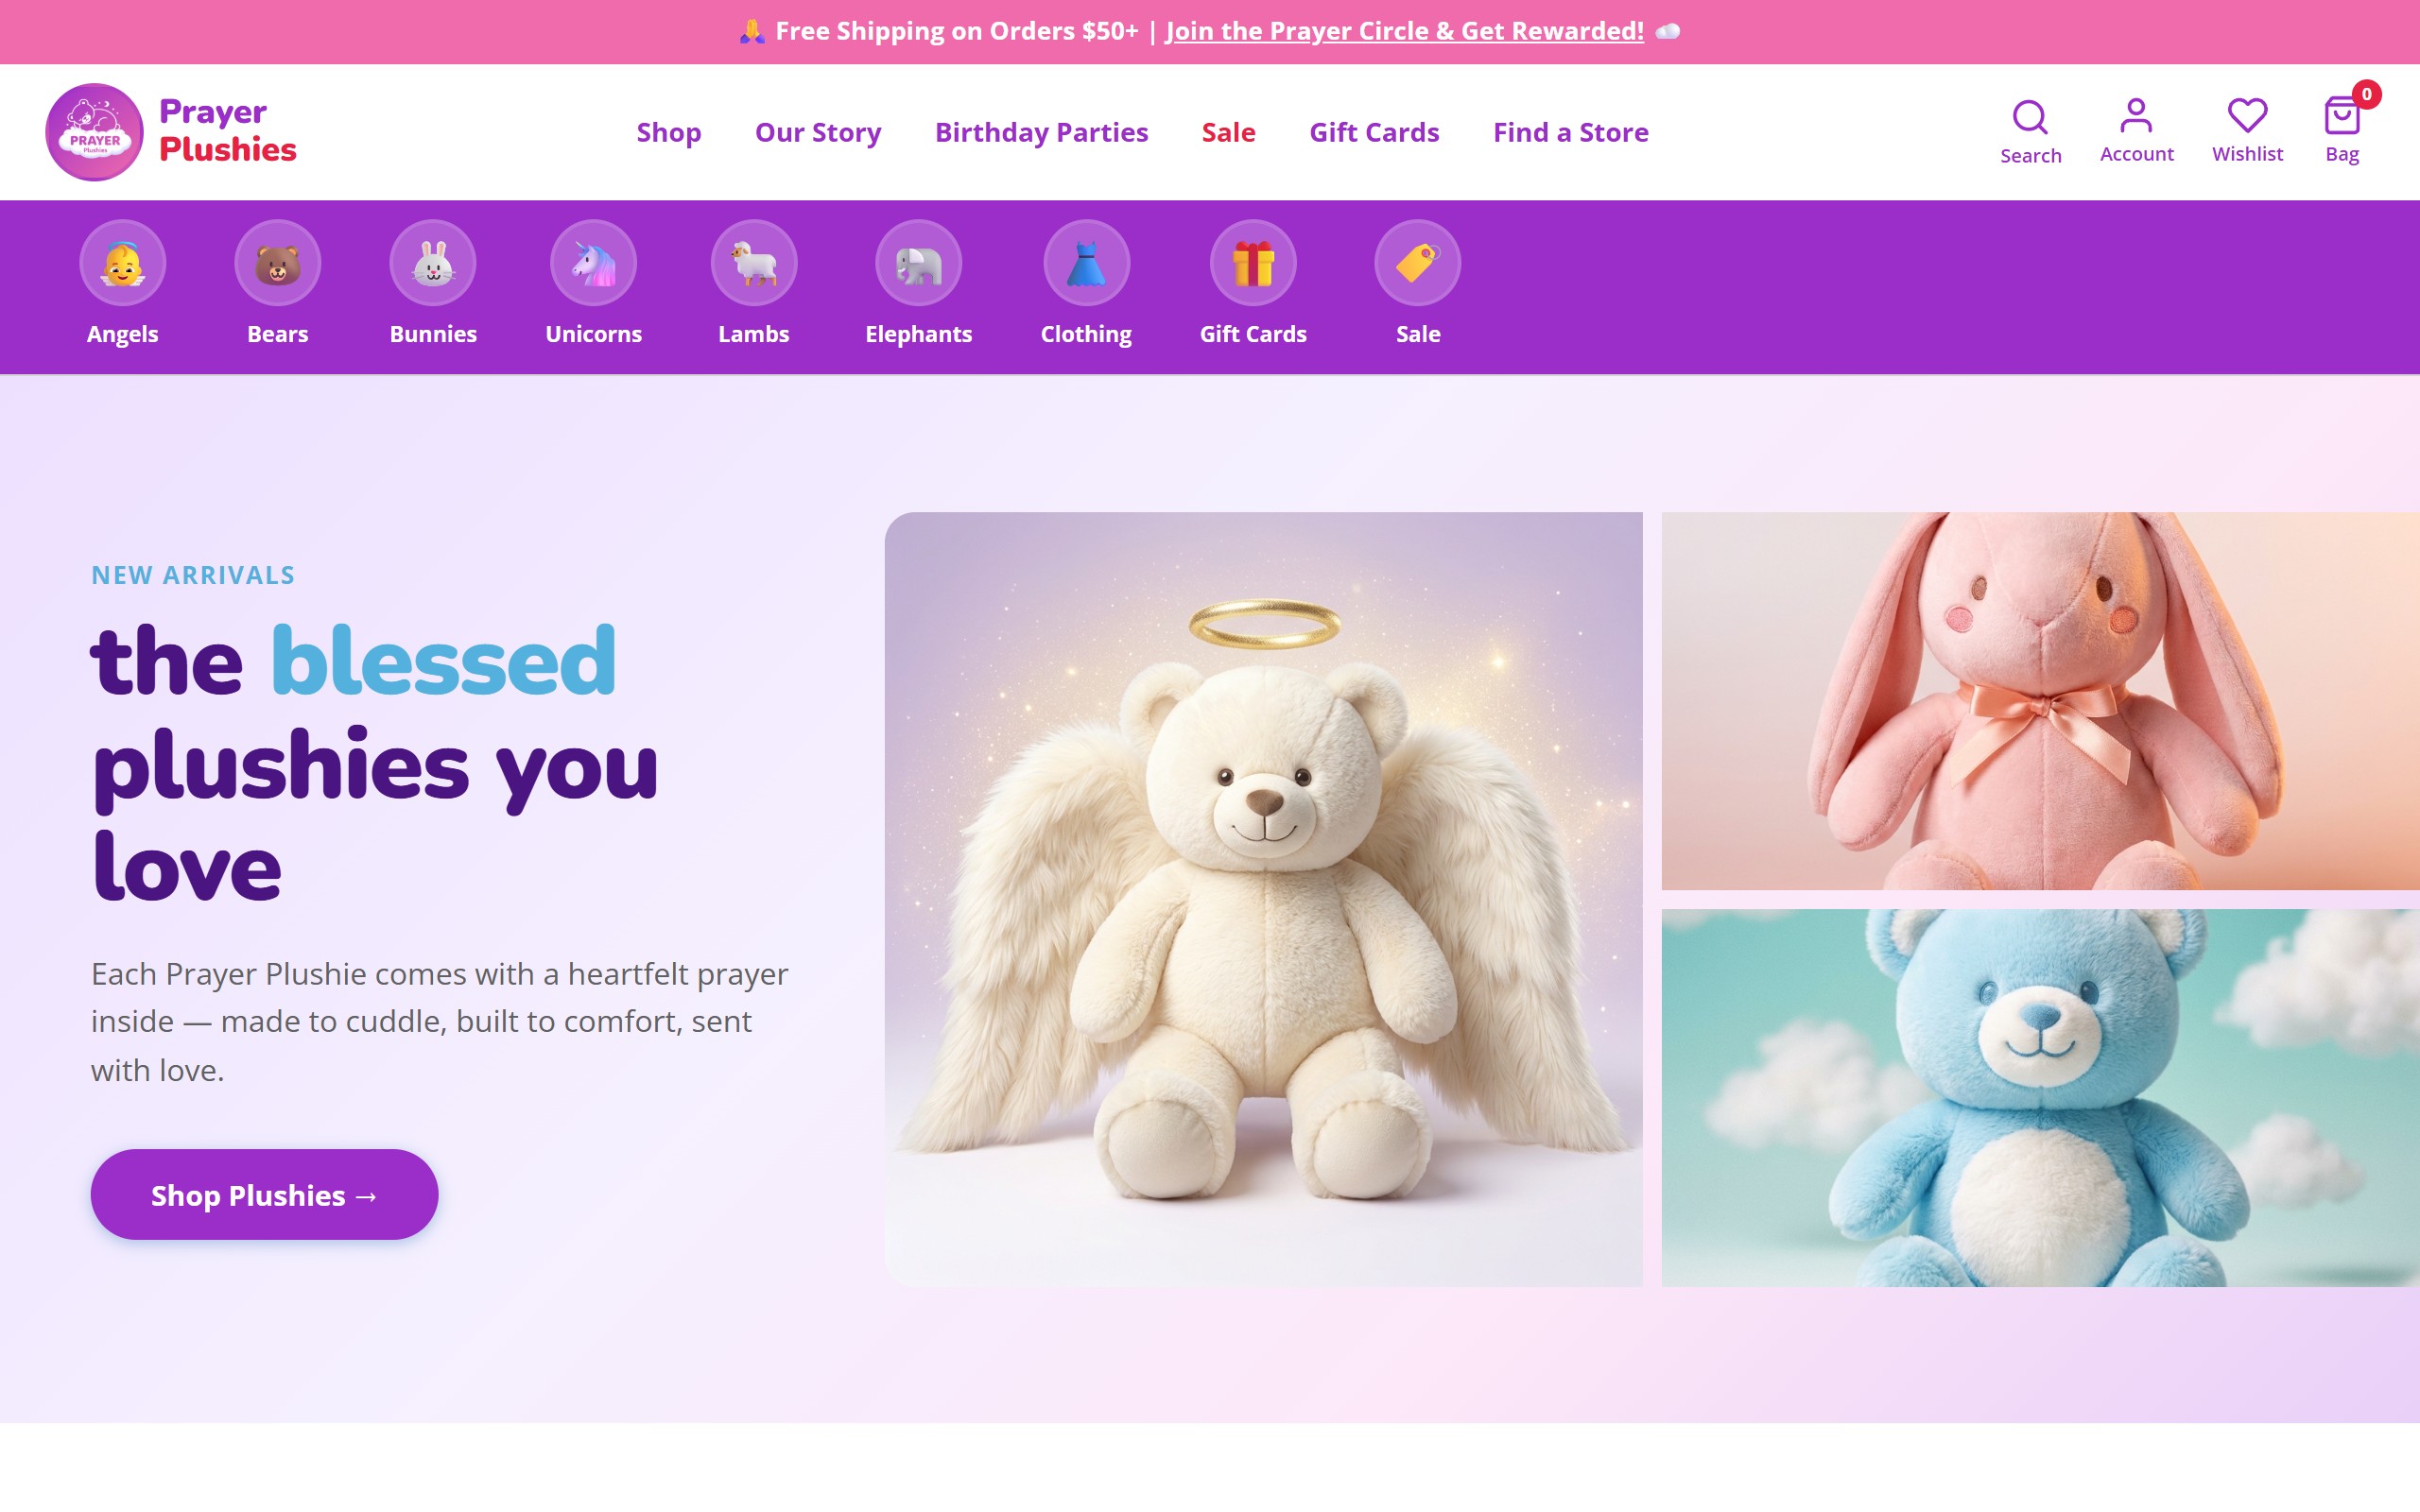Click the angel teddy bear image
Image resolution: width=2420 pixels, height=1512 pixels.
(1264, 899)
